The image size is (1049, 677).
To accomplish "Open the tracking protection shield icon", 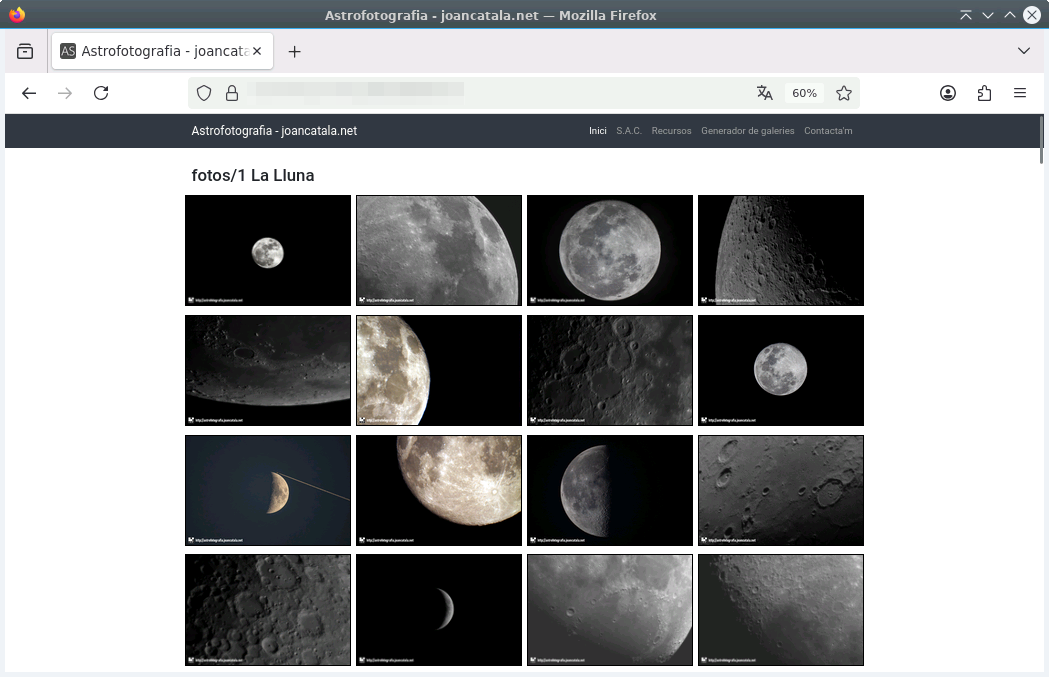I will 204,93.
